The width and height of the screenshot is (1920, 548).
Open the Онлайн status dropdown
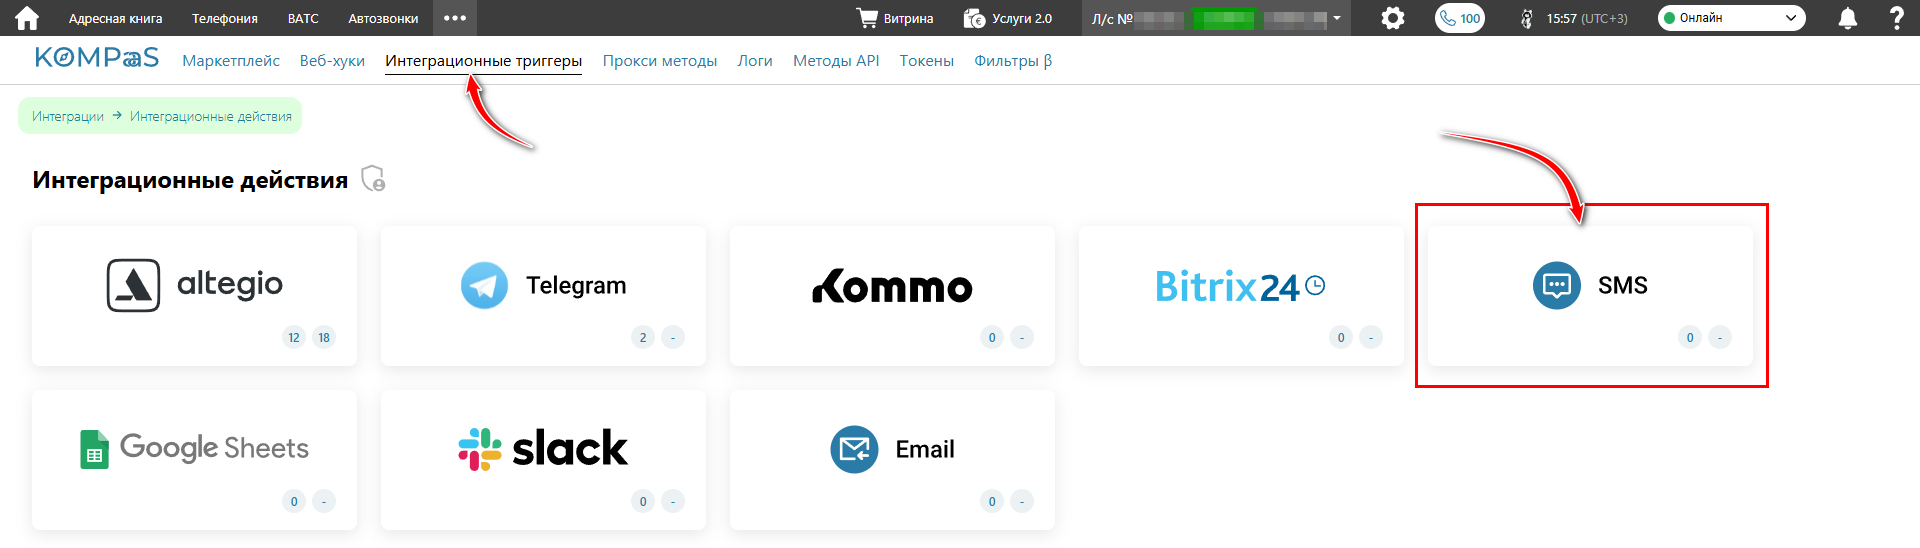pos(1732,18)
